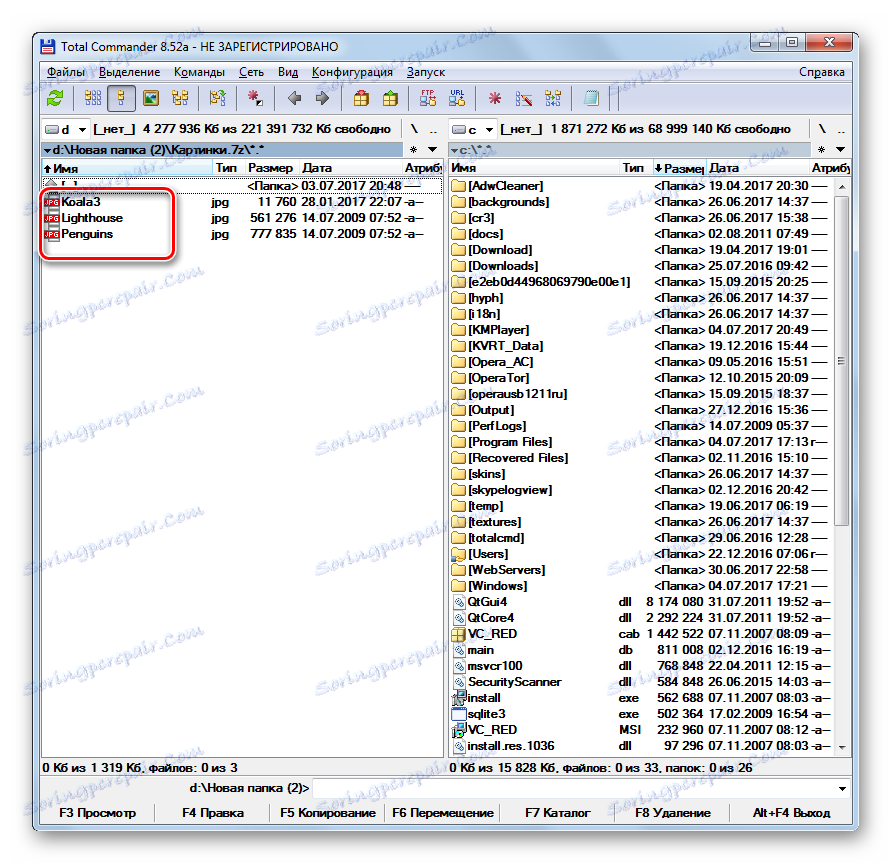This screenshot has height=864, width=892.
Task: Select the [Windows] folder icon
Action: pos(459,586)
